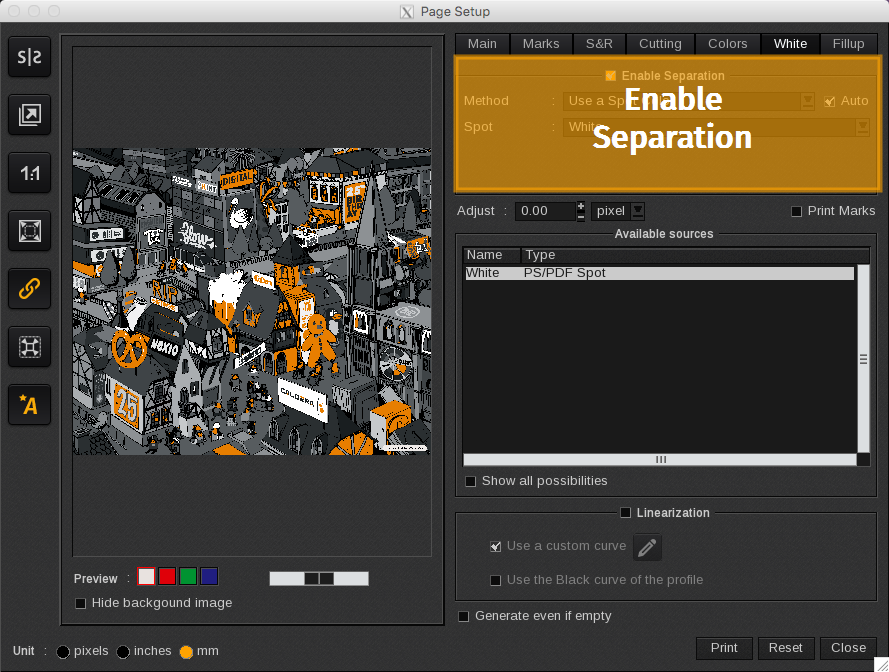The image size is (889, 672).
Task: Open the Adjust unit pixel dropdown
Action: click(637, 211)
